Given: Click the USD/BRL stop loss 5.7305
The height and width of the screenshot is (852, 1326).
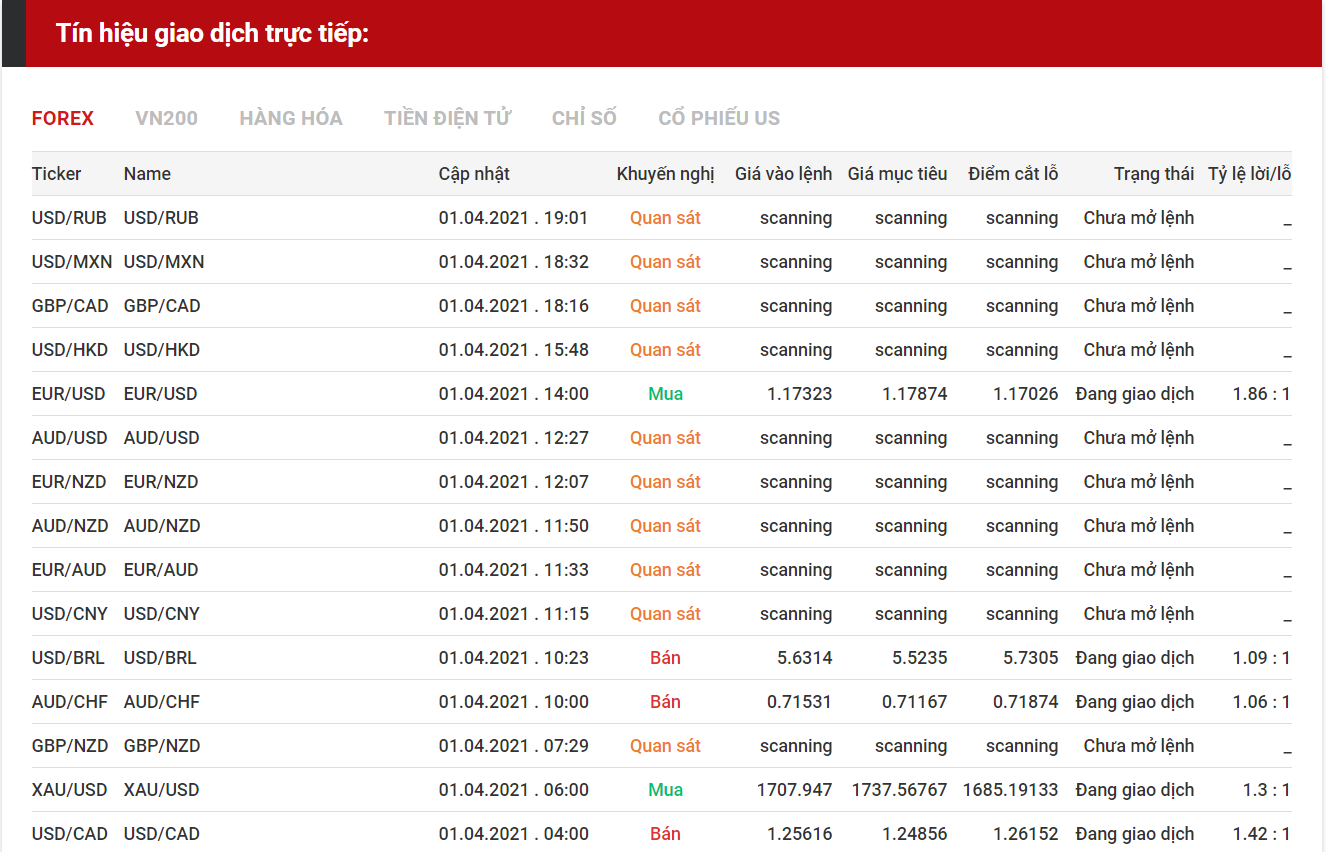Looking at the screenshot, I should point(1031,658).
